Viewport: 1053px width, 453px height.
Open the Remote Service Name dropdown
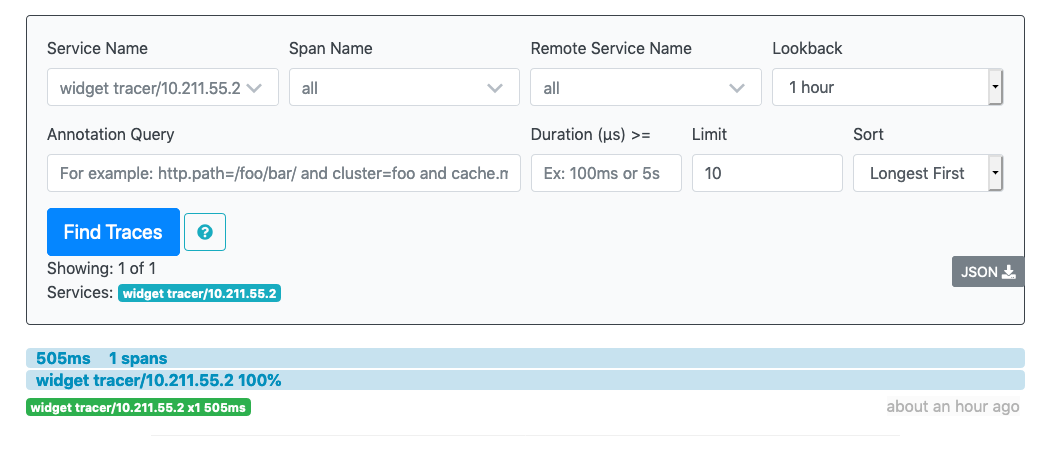645,88
